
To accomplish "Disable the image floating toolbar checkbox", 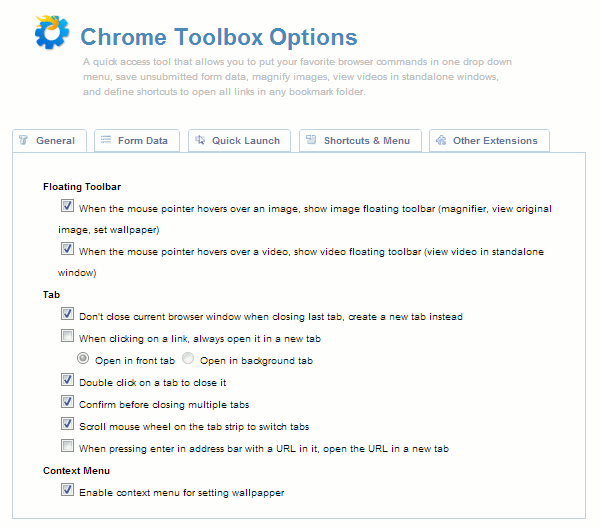I will point(67,208).
